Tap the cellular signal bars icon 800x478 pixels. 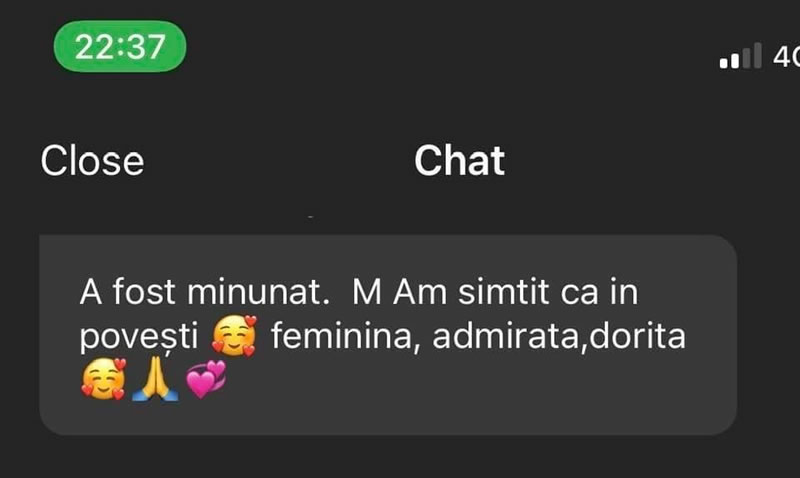[741, 56]
